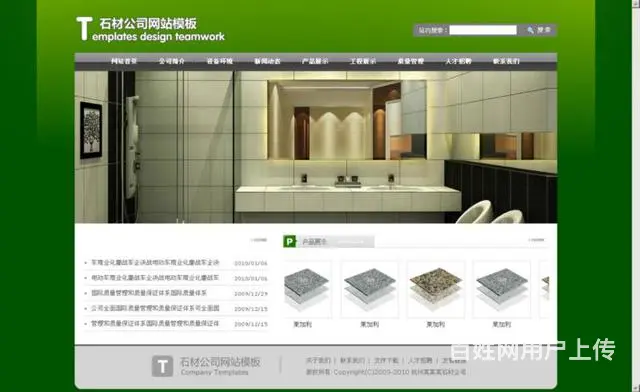
Task: Click the magnifier 搜索 search button
Action: coord(539,30)
